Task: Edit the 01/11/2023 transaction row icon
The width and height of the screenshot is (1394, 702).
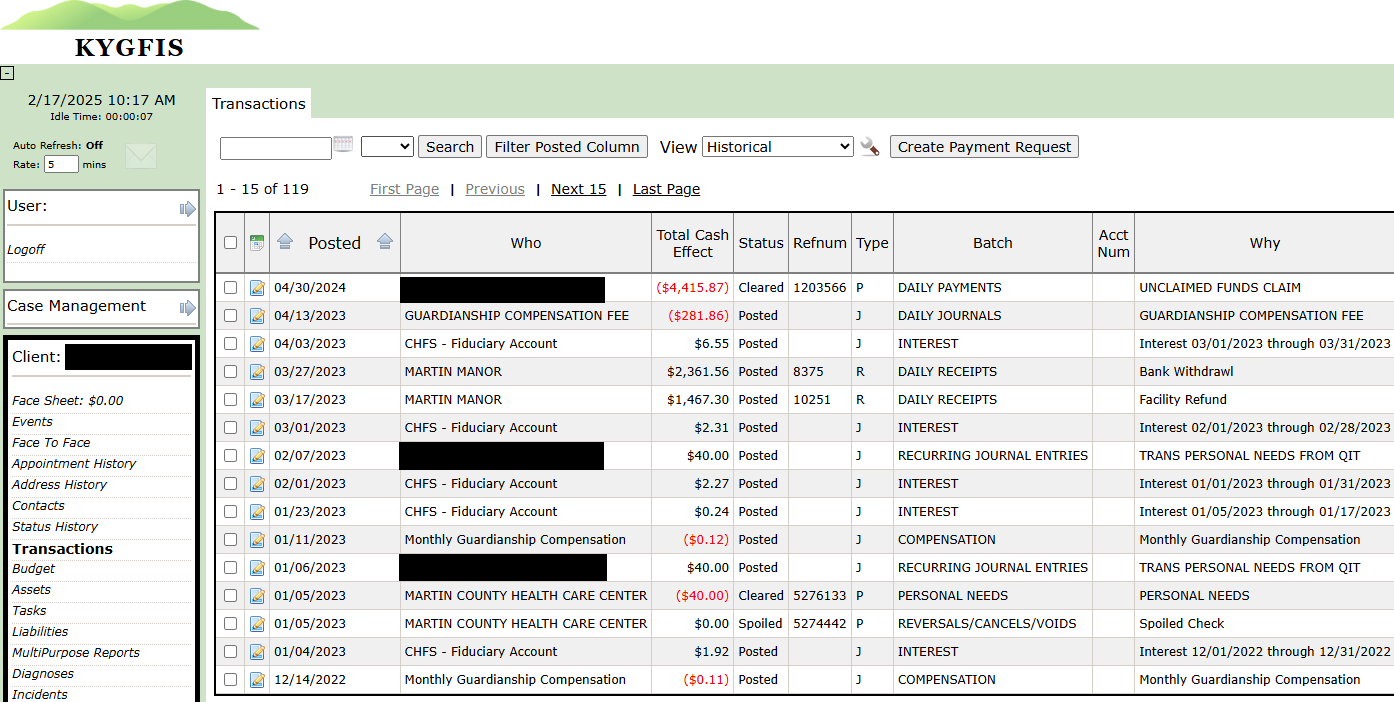Action: tap(257, 540)
